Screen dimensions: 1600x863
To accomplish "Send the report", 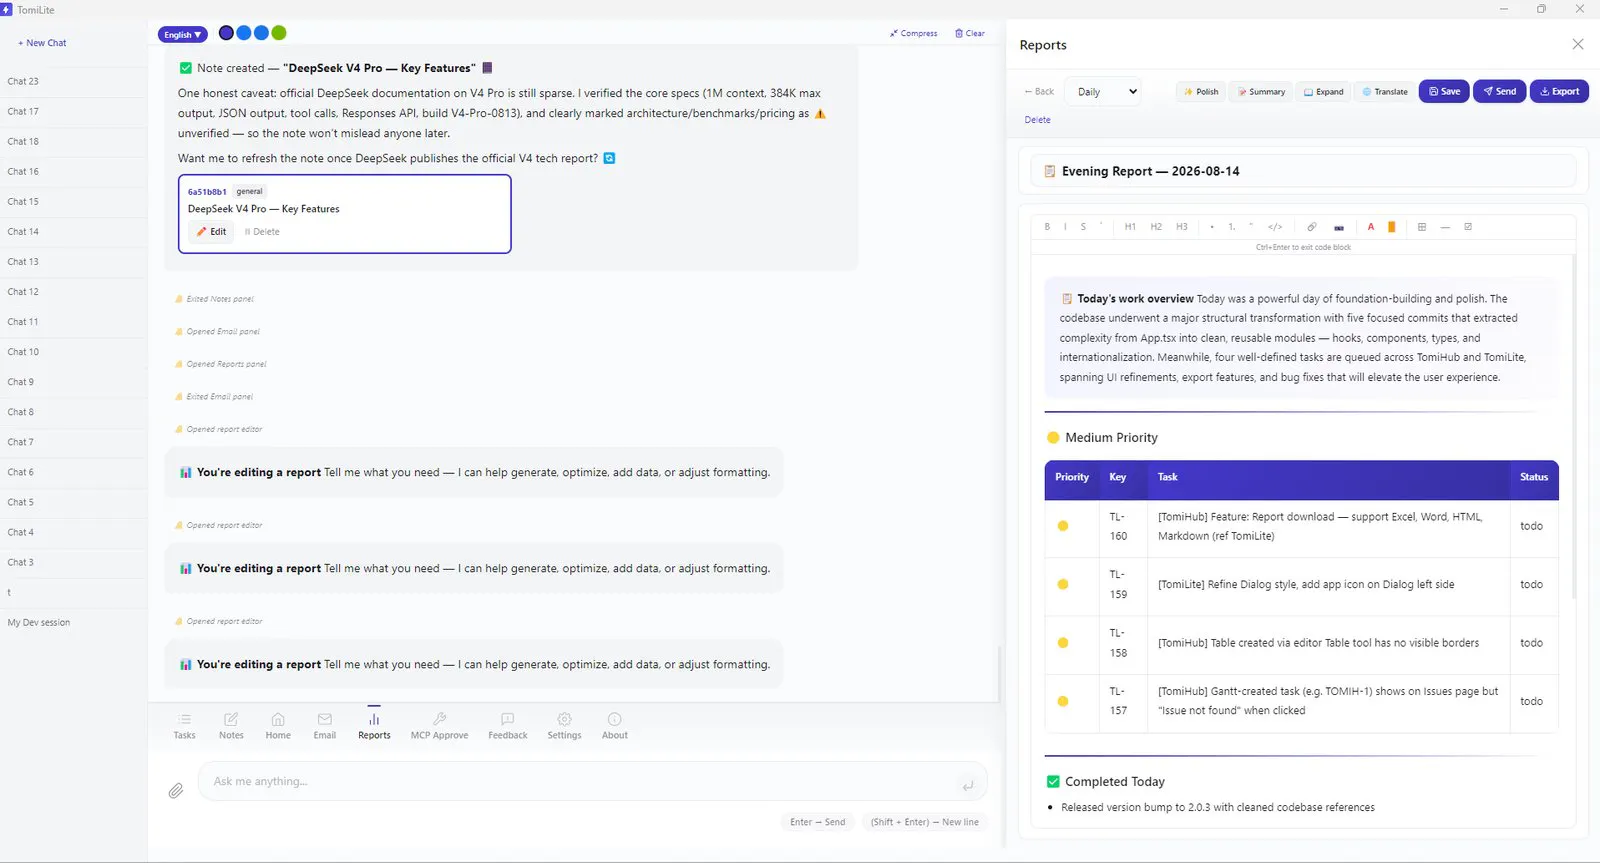I will (1500, 92).
